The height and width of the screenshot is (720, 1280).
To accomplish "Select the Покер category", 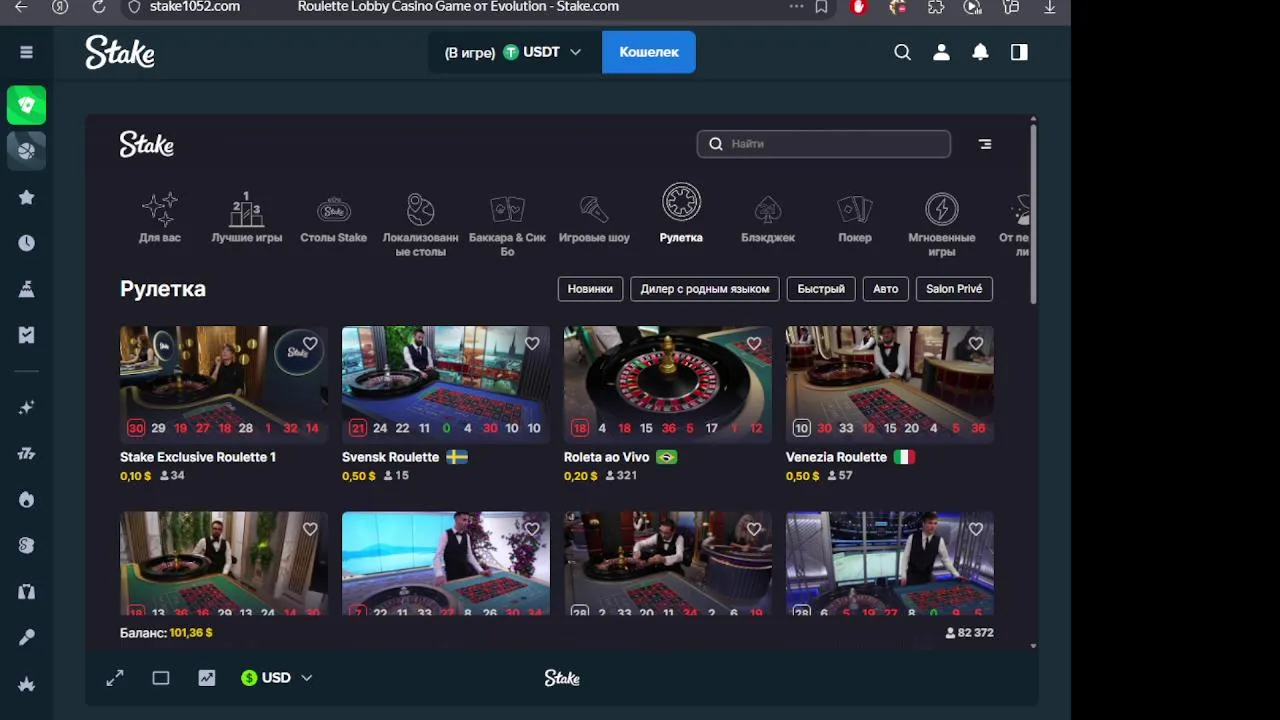I will coord(855,217).
